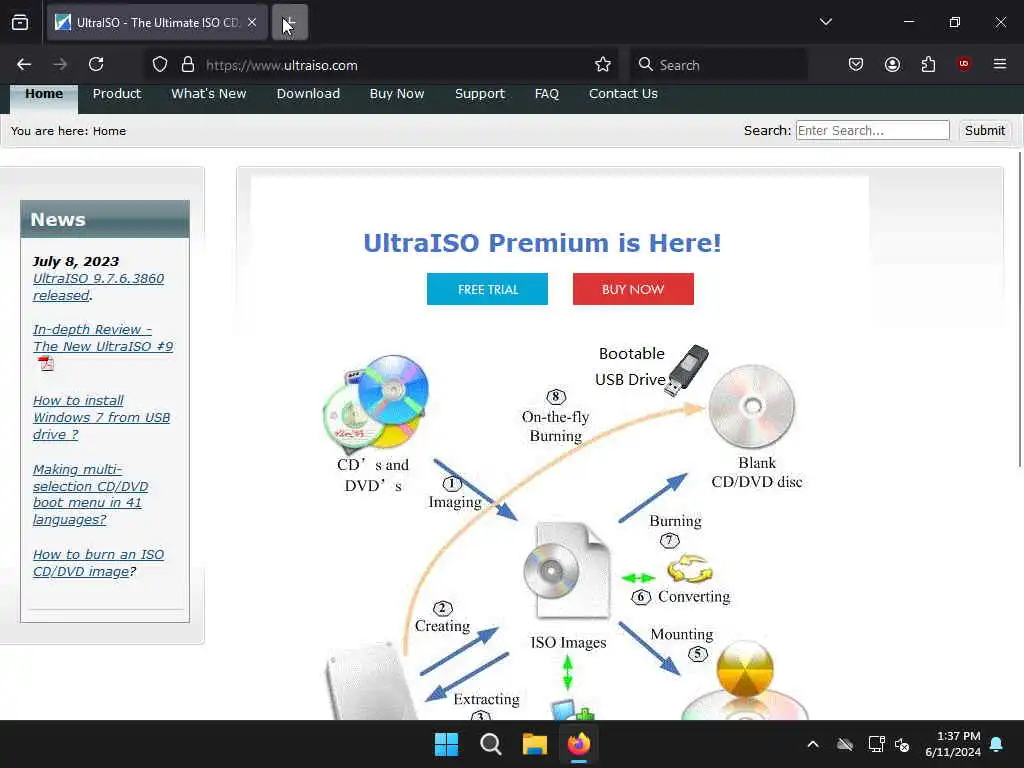Open UltraISO 9.7.6.3860 released link
The image size is (1024, 768).
pyautogui.click(x=98, y=287)
